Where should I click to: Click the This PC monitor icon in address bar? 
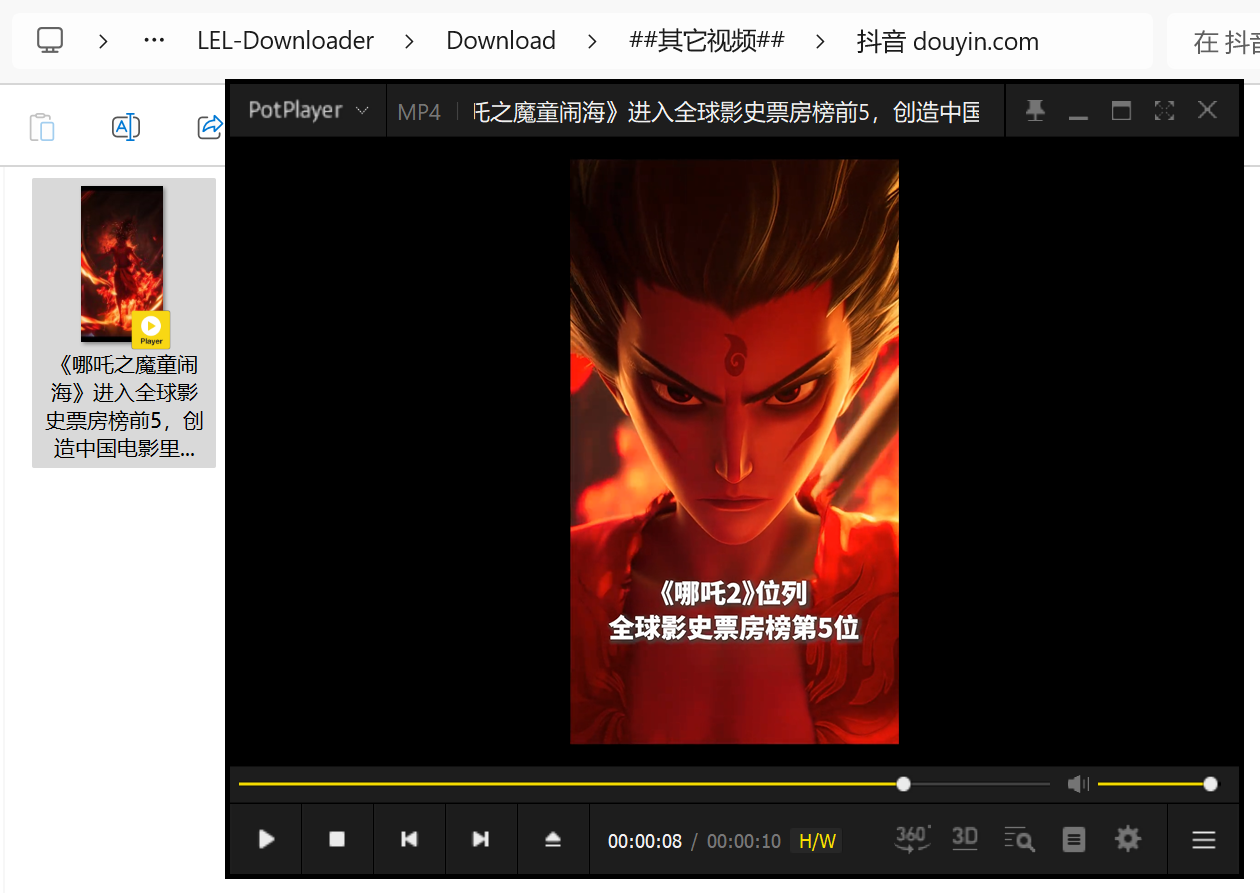tap(50, 40)
